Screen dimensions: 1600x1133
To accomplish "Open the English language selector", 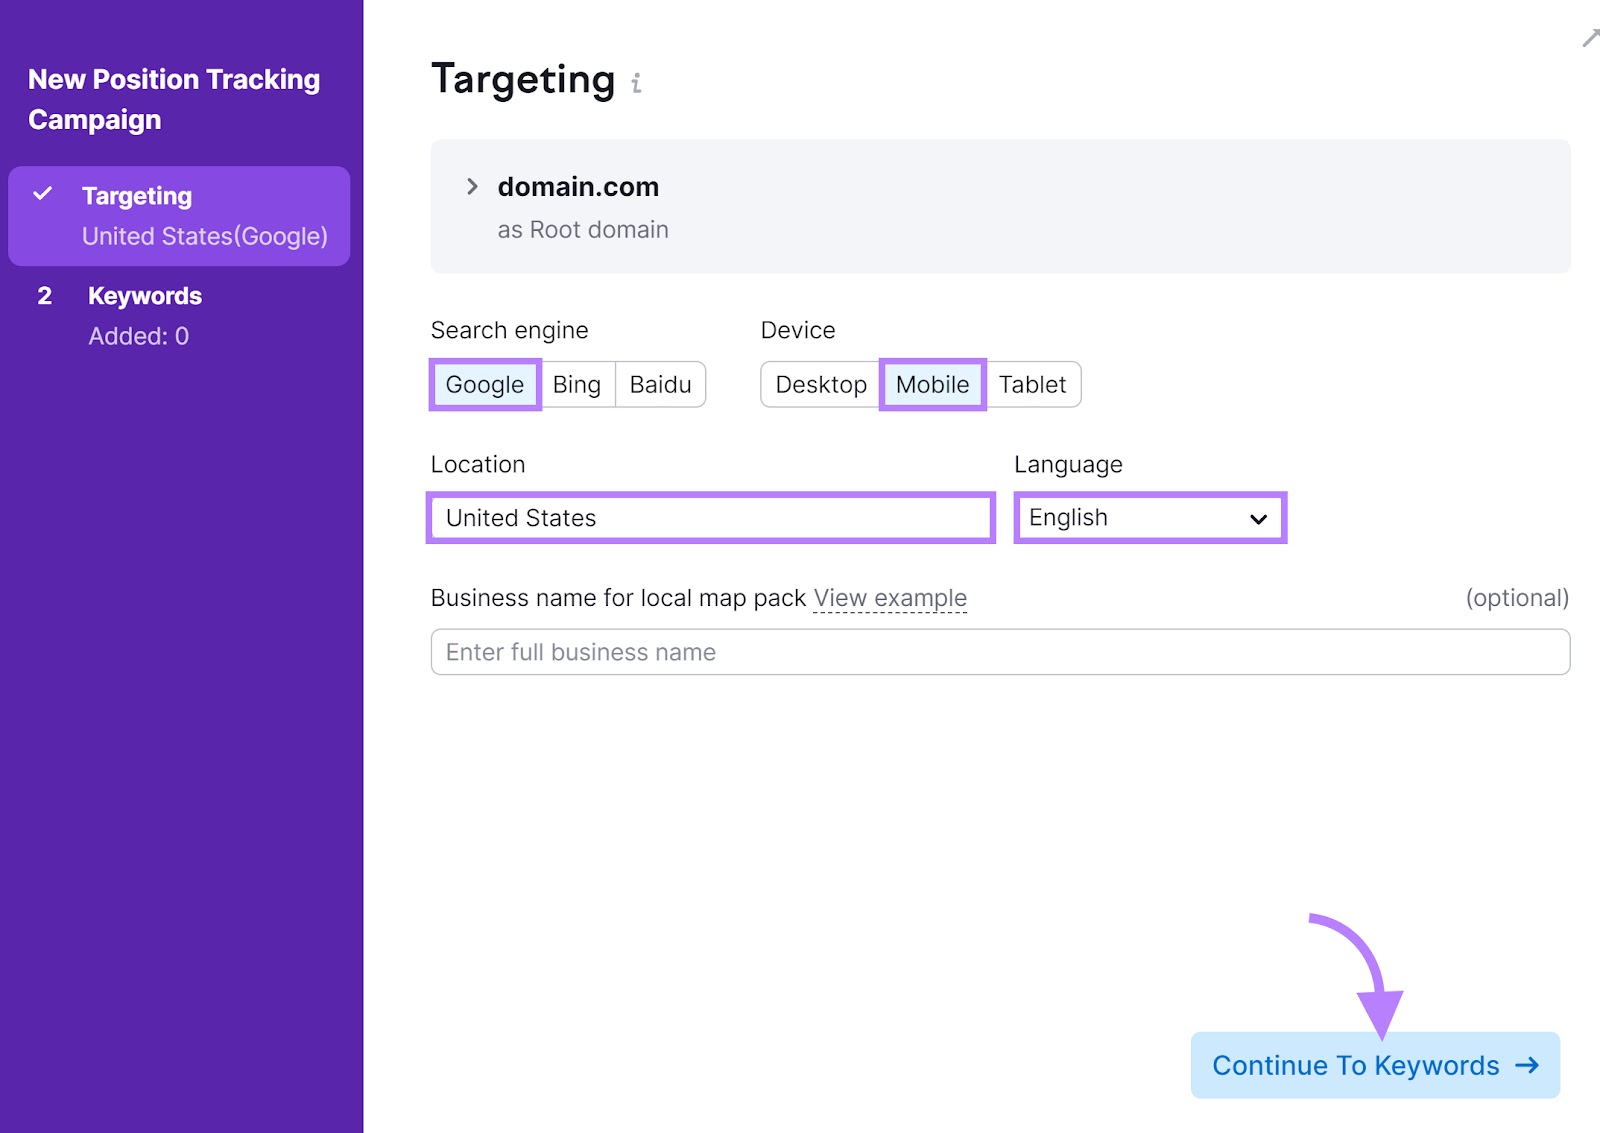I will point(1148,518).
